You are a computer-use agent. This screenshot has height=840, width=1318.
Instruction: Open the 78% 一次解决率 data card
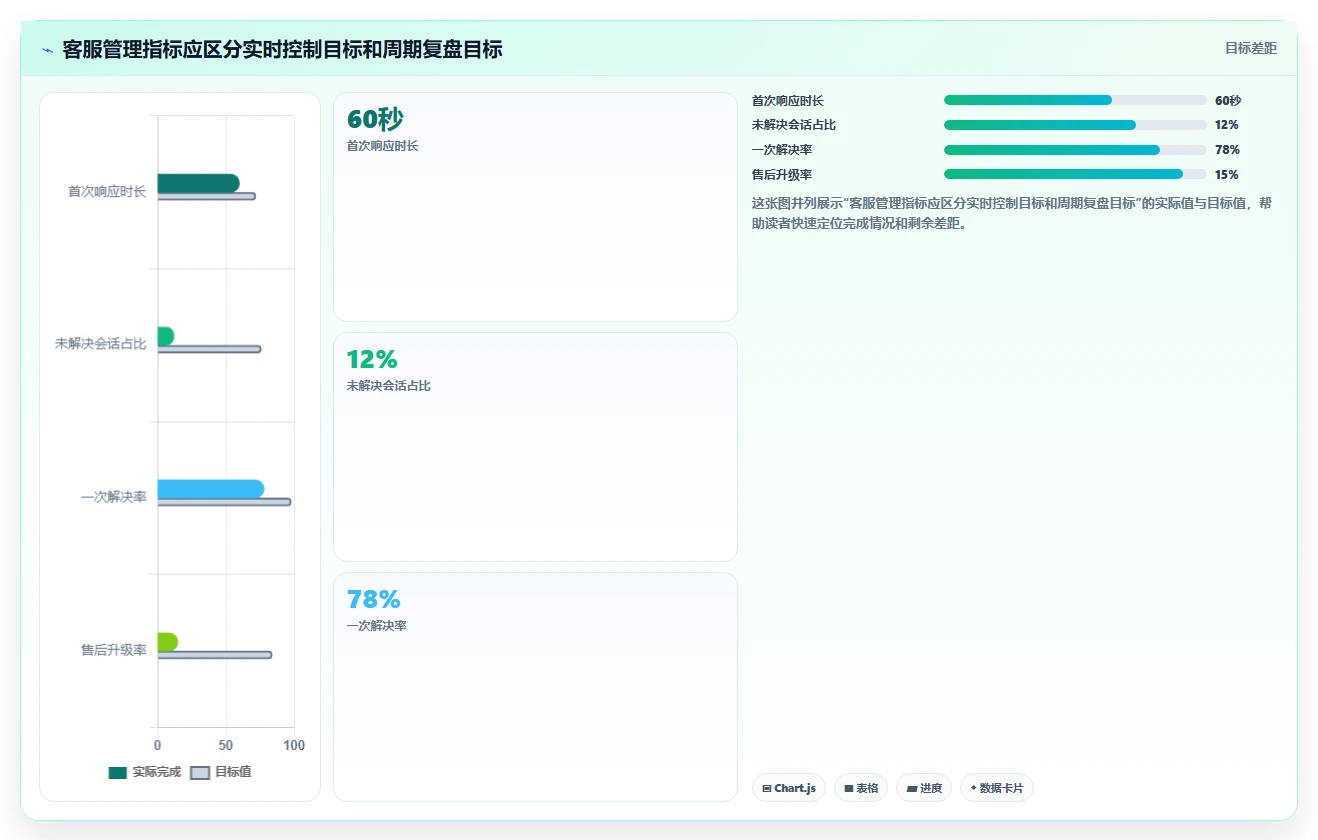pyautogui.click(x=535, y=687)
